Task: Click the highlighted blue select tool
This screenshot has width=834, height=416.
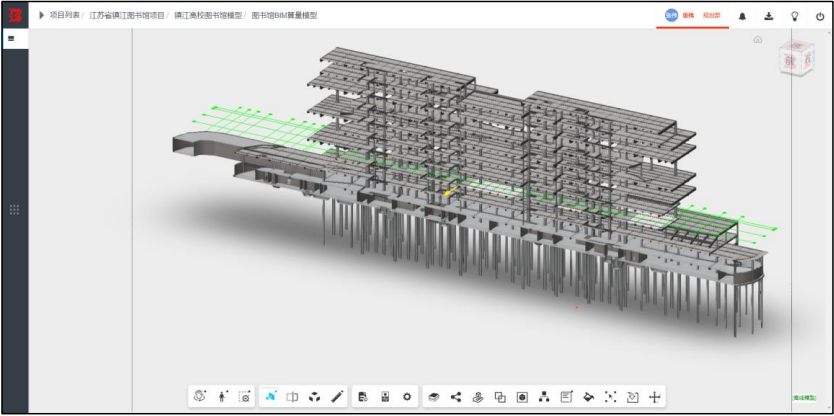Action: [x=271, y=396]
